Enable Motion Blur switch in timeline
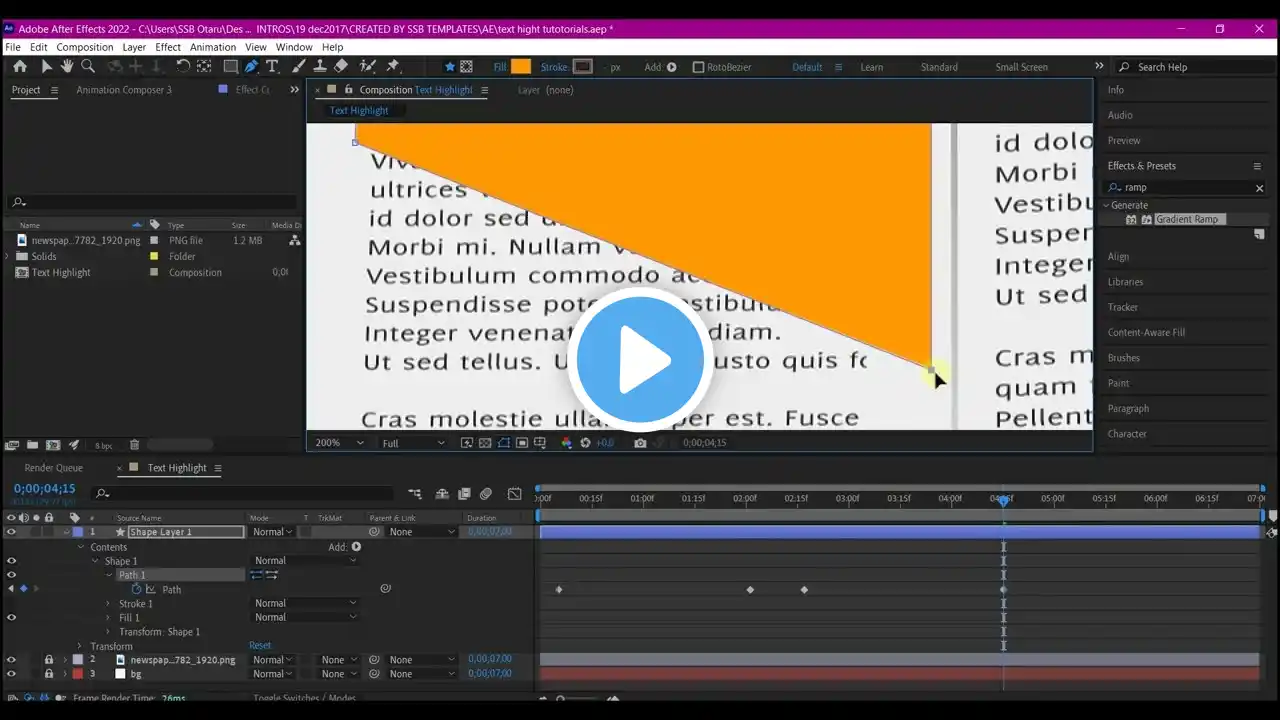1280x720 pixels. (486, 493)
